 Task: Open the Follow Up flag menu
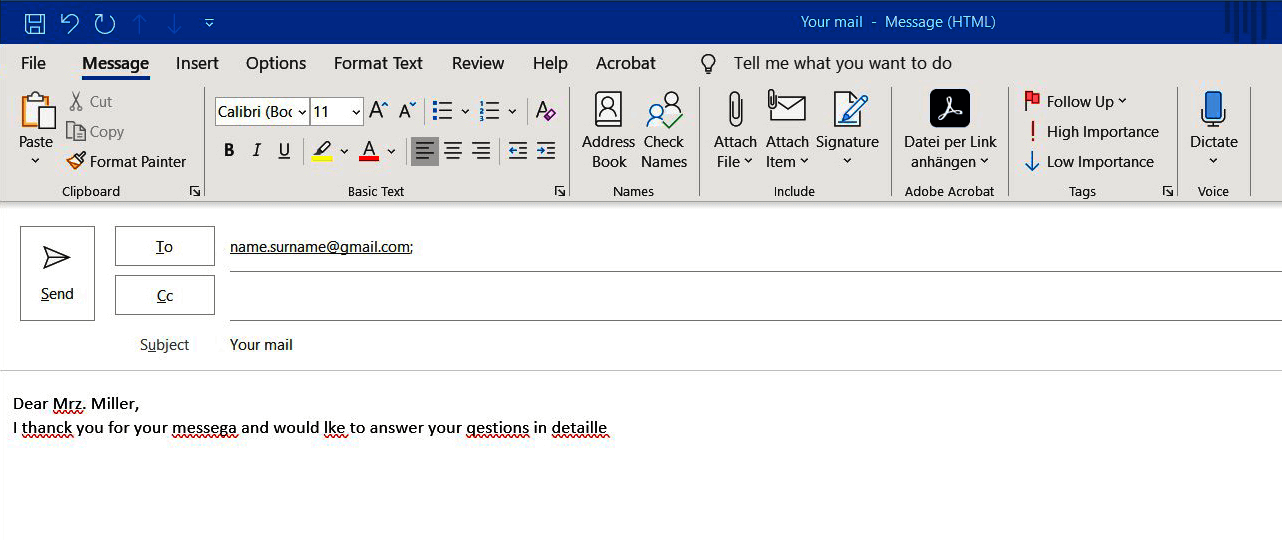click(1076, 101)
